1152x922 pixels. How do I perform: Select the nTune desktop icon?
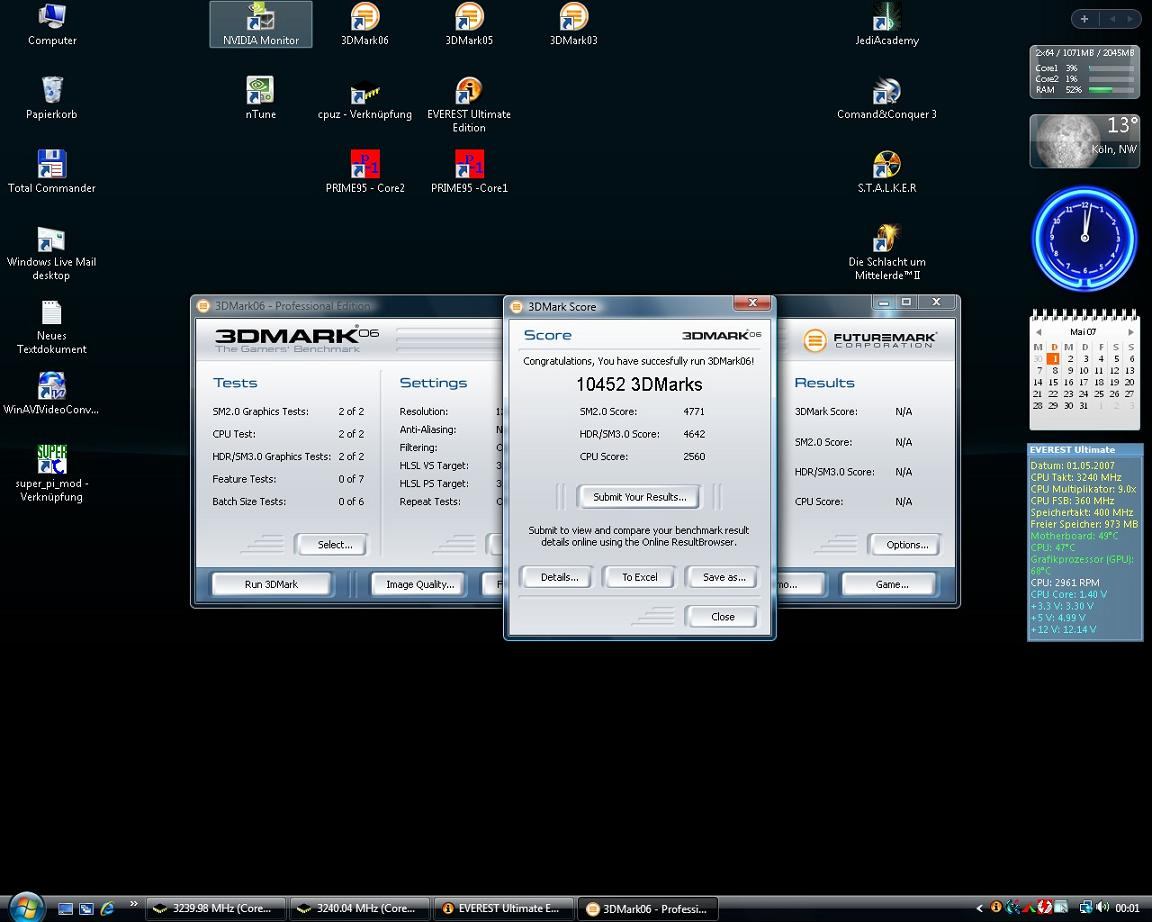tap(261, 98)
